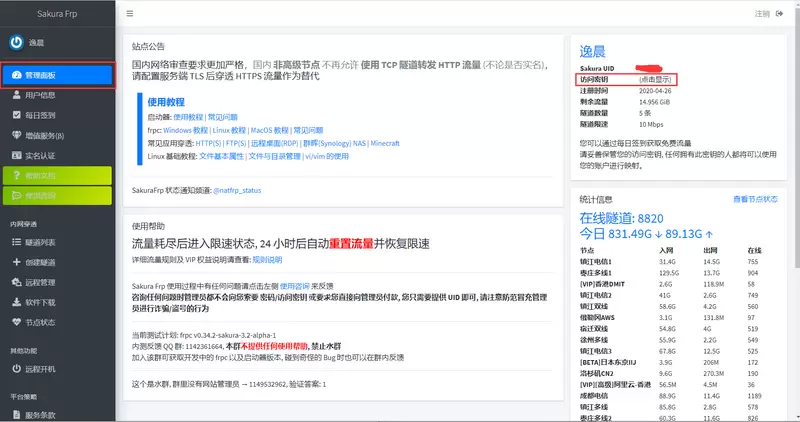Screen dimensions: 800x422
Task: Open the Windows 教程 link
Action: click(186, 130)
